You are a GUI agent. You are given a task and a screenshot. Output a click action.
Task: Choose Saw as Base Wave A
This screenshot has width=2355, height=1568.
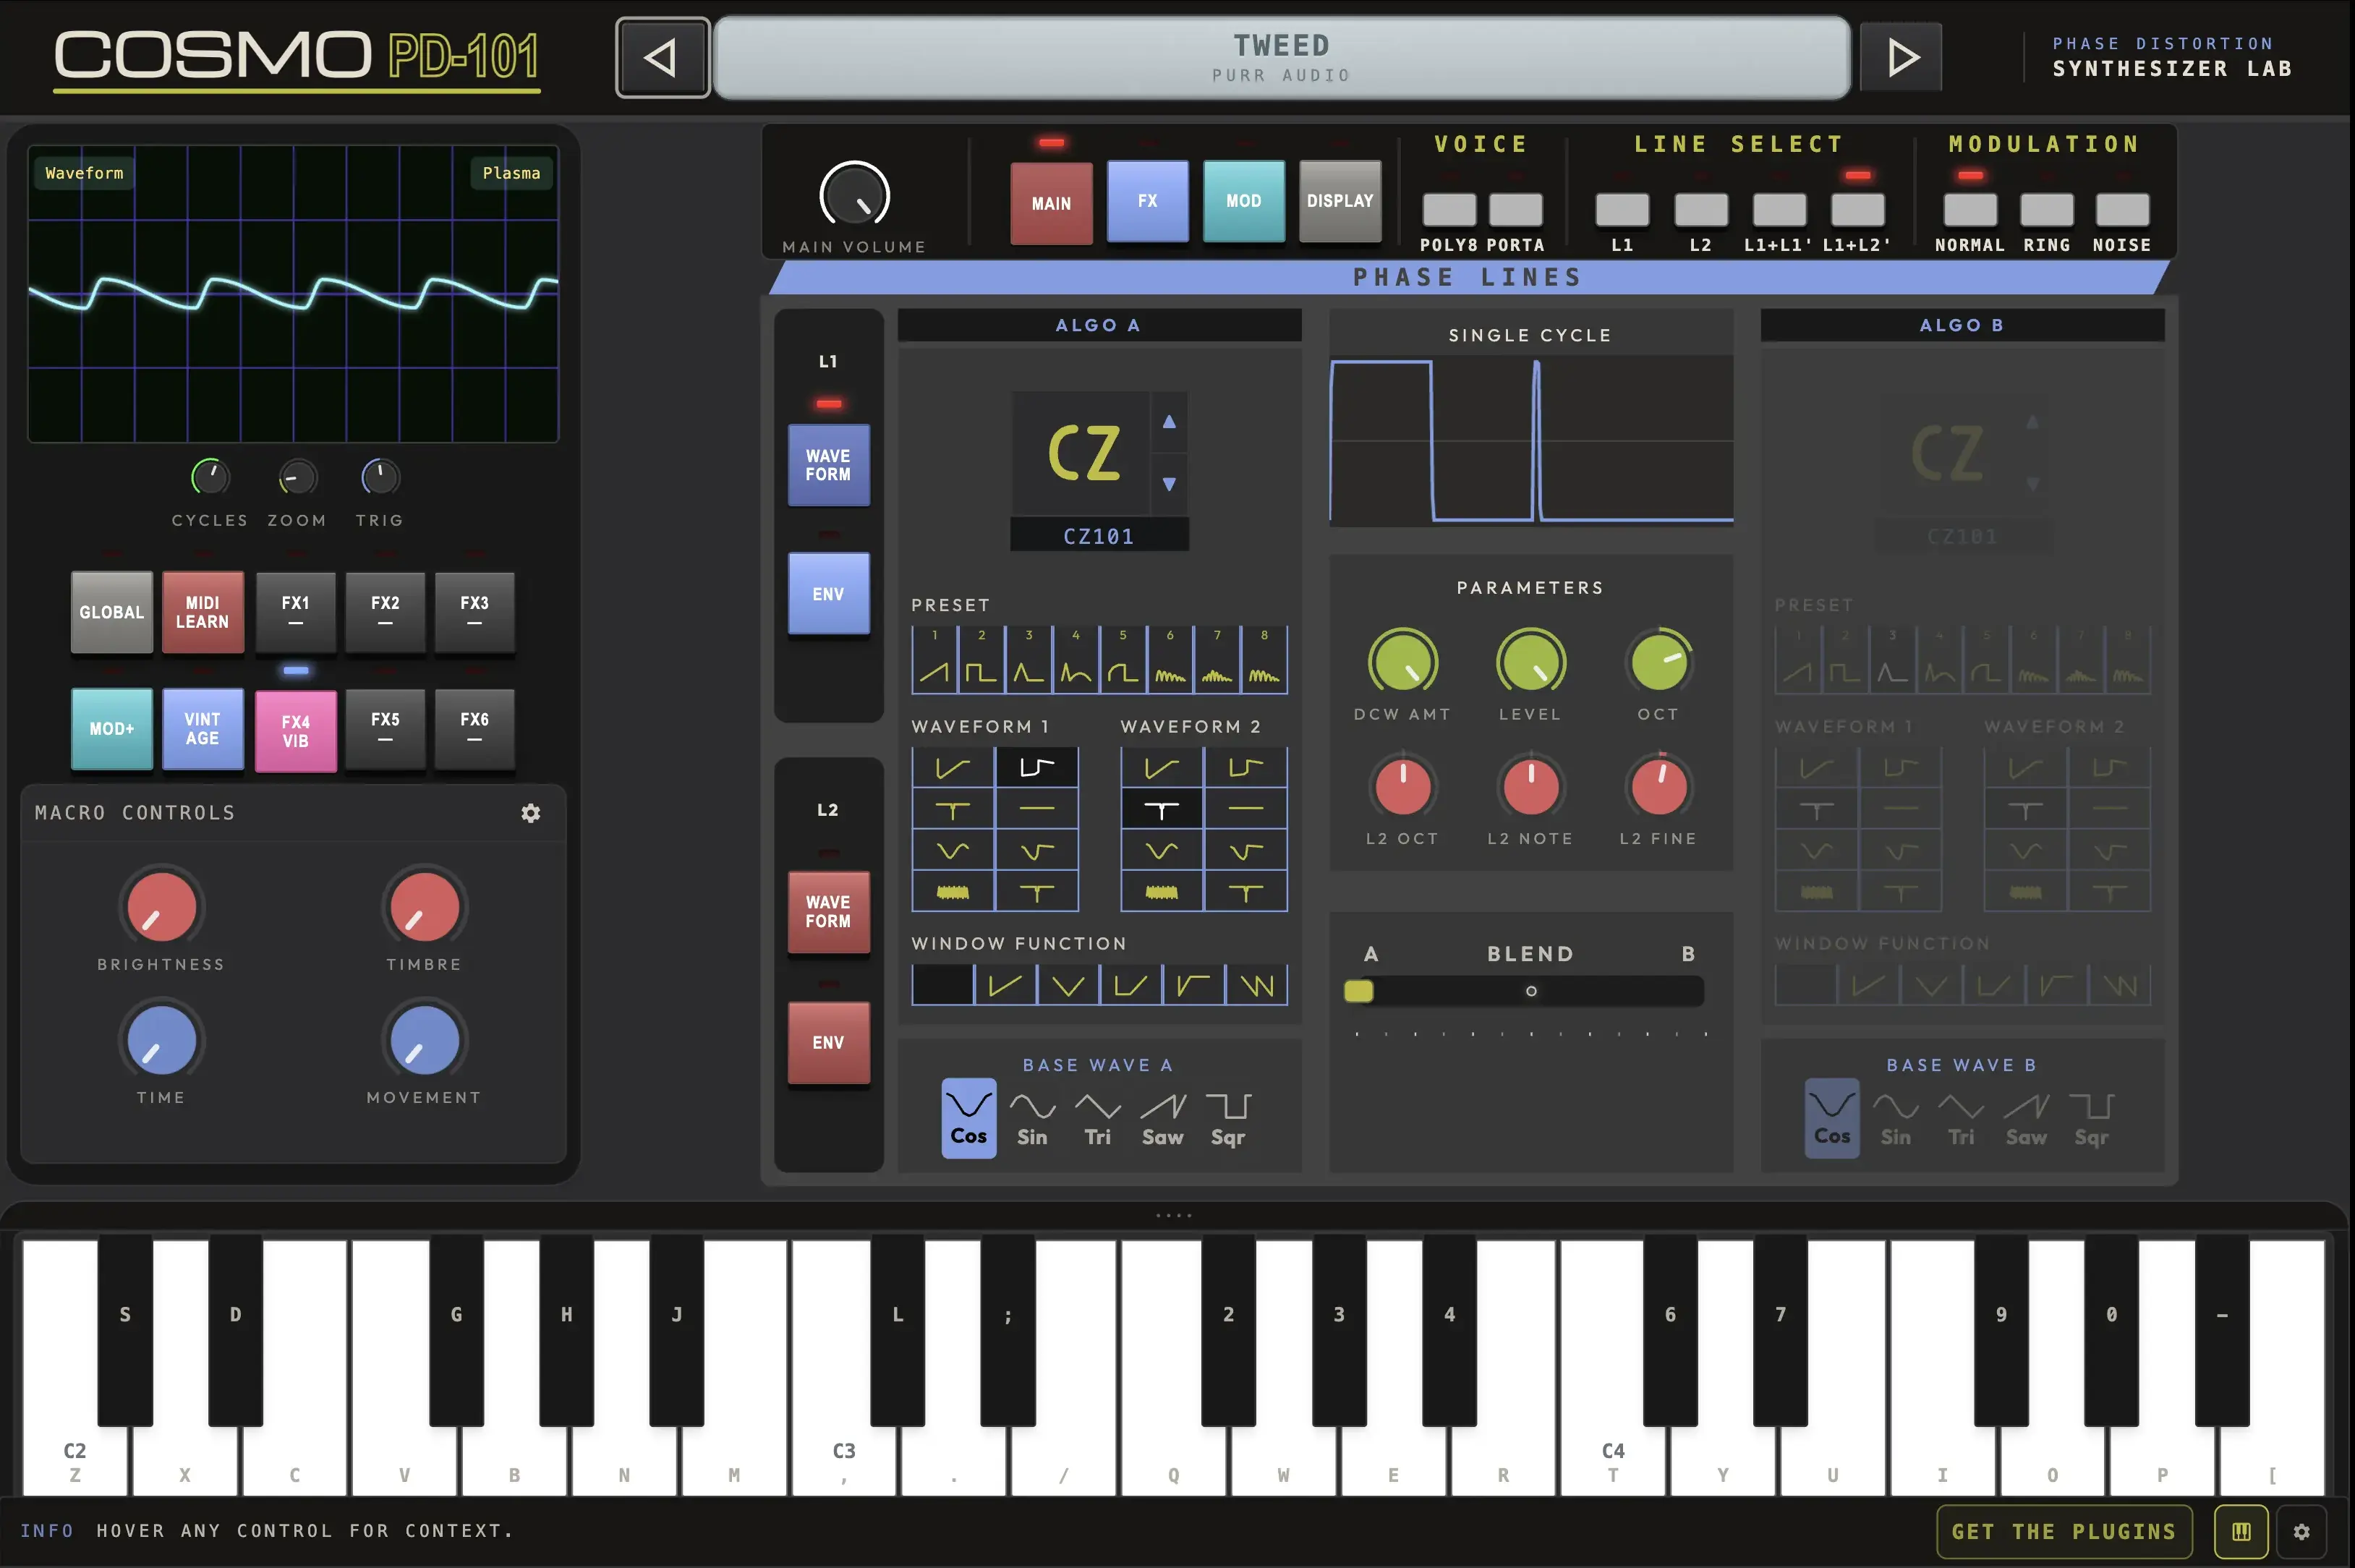[1163, 1118]
